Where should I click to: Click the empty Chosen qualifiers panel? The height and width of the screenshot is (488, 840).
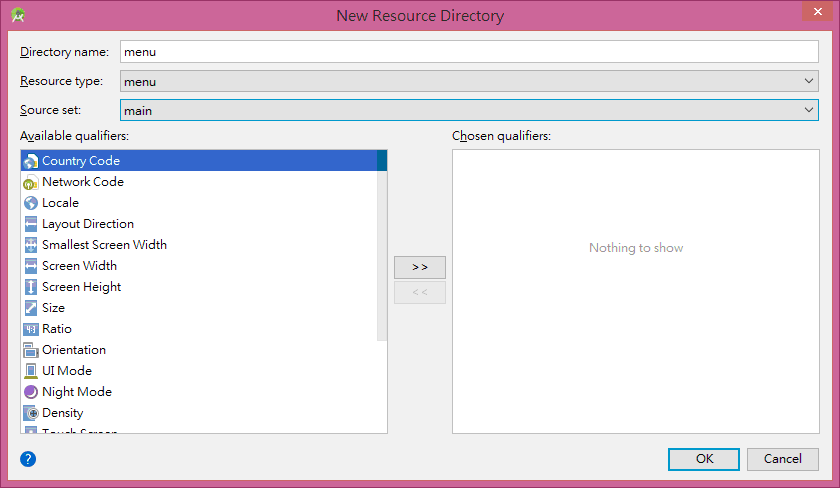pyautogui.click(x=636, y=291)
